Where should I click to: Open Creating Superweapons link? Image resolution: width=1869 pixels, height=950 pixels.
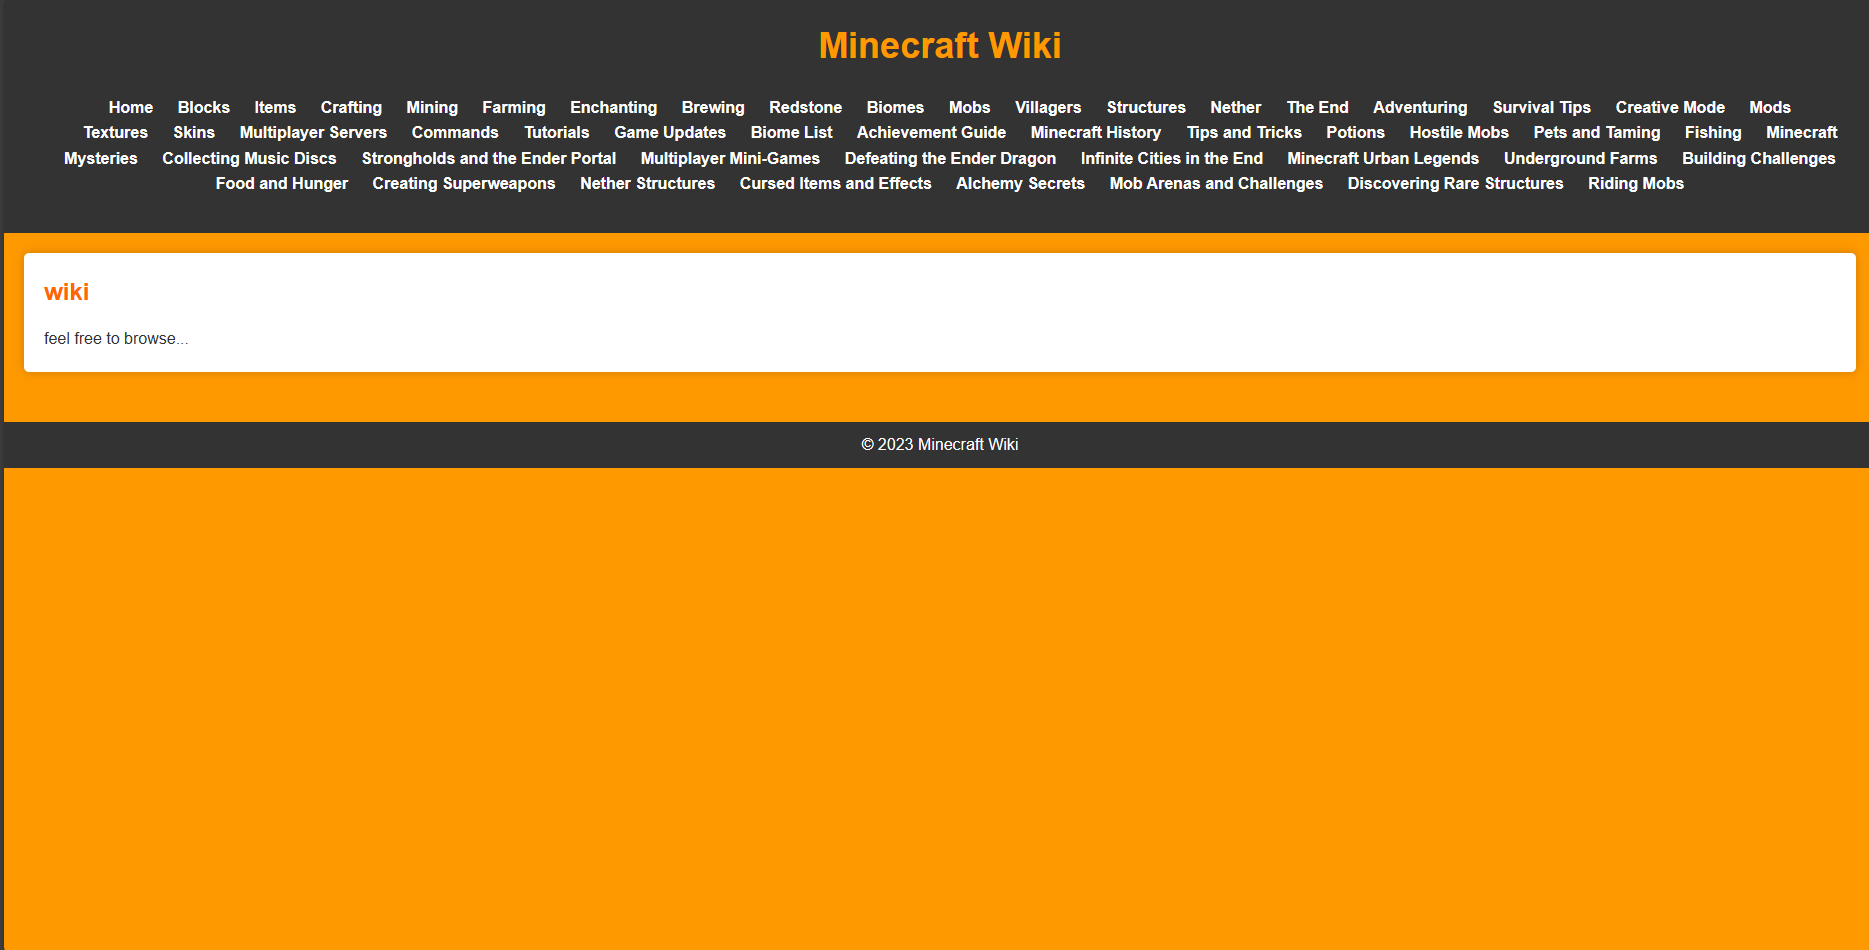tap(464, 183)
